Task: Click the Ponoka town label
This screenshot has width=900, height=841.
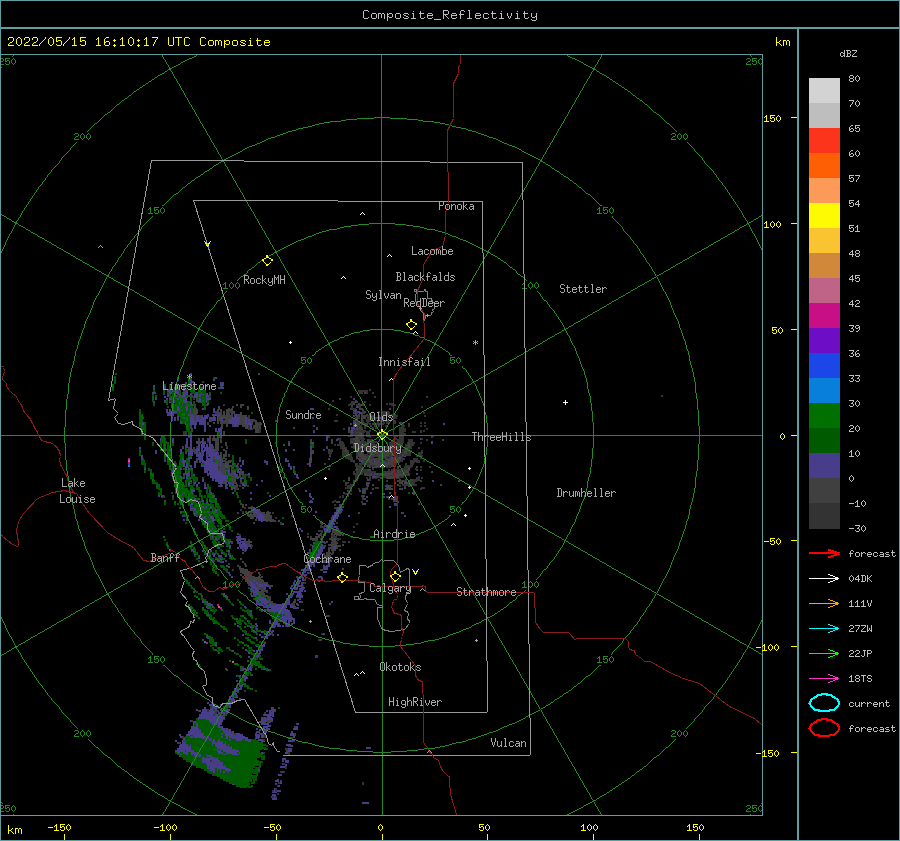Action: pos(456,207)
